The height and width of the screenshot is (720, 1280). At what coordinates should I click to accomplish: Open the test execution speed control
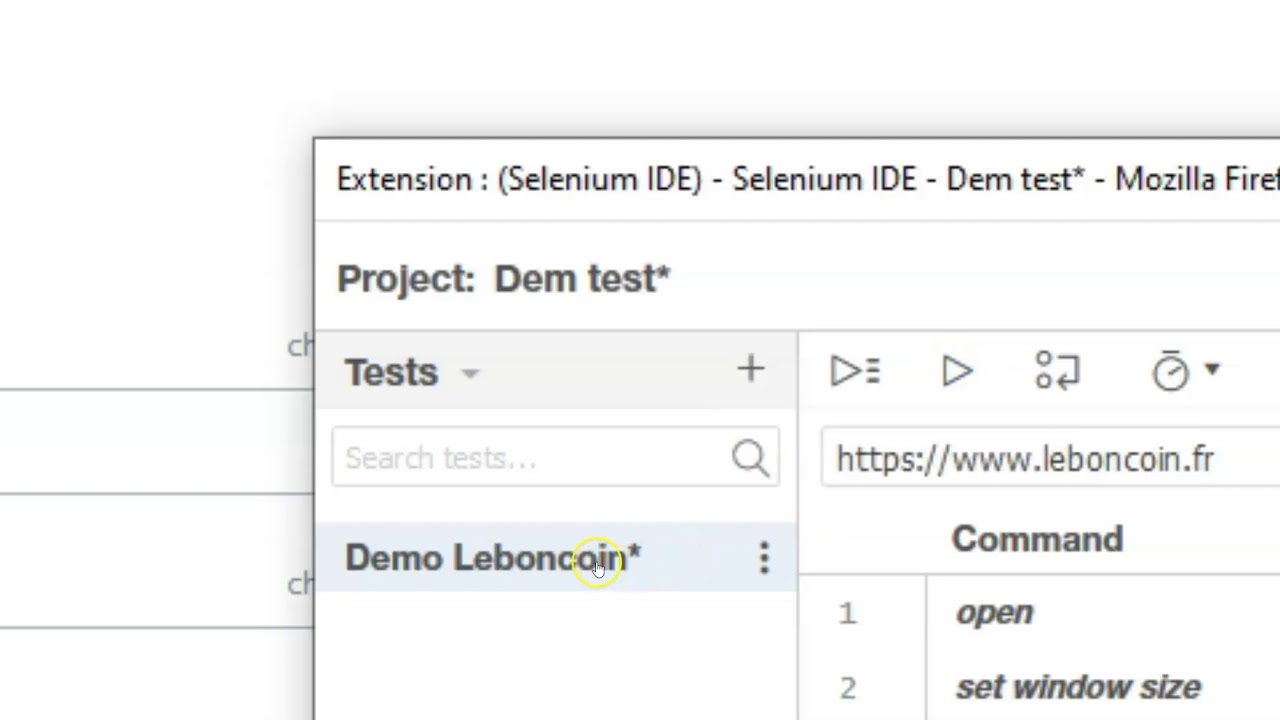1185,371
